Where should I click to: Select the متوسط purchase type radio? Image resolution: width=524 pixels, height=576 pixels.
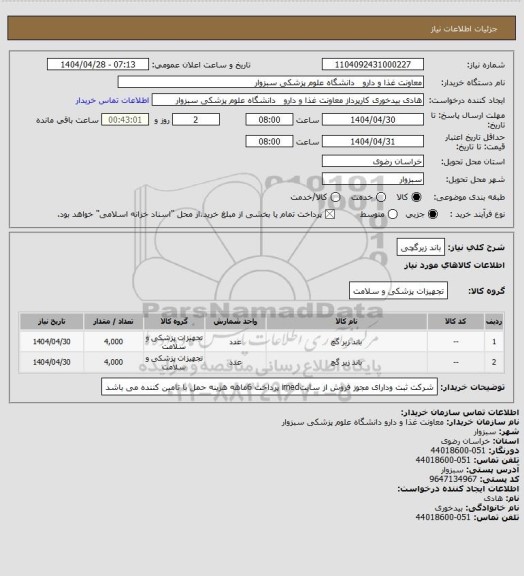393,214
